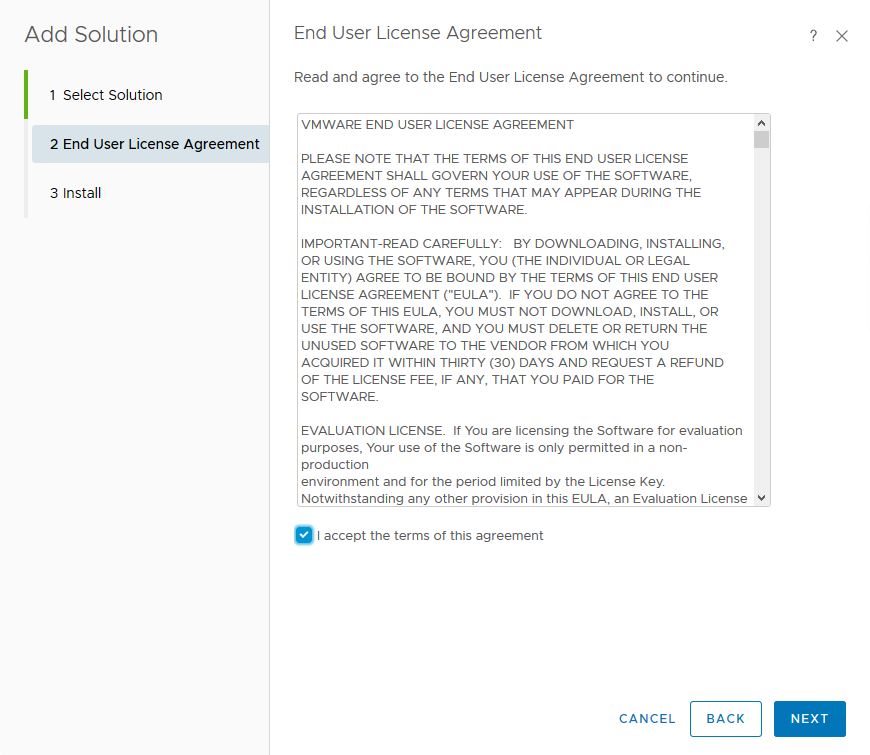Click the Add Solution wizard title
This screenshot has width=870, height=755.
point(91,34)
